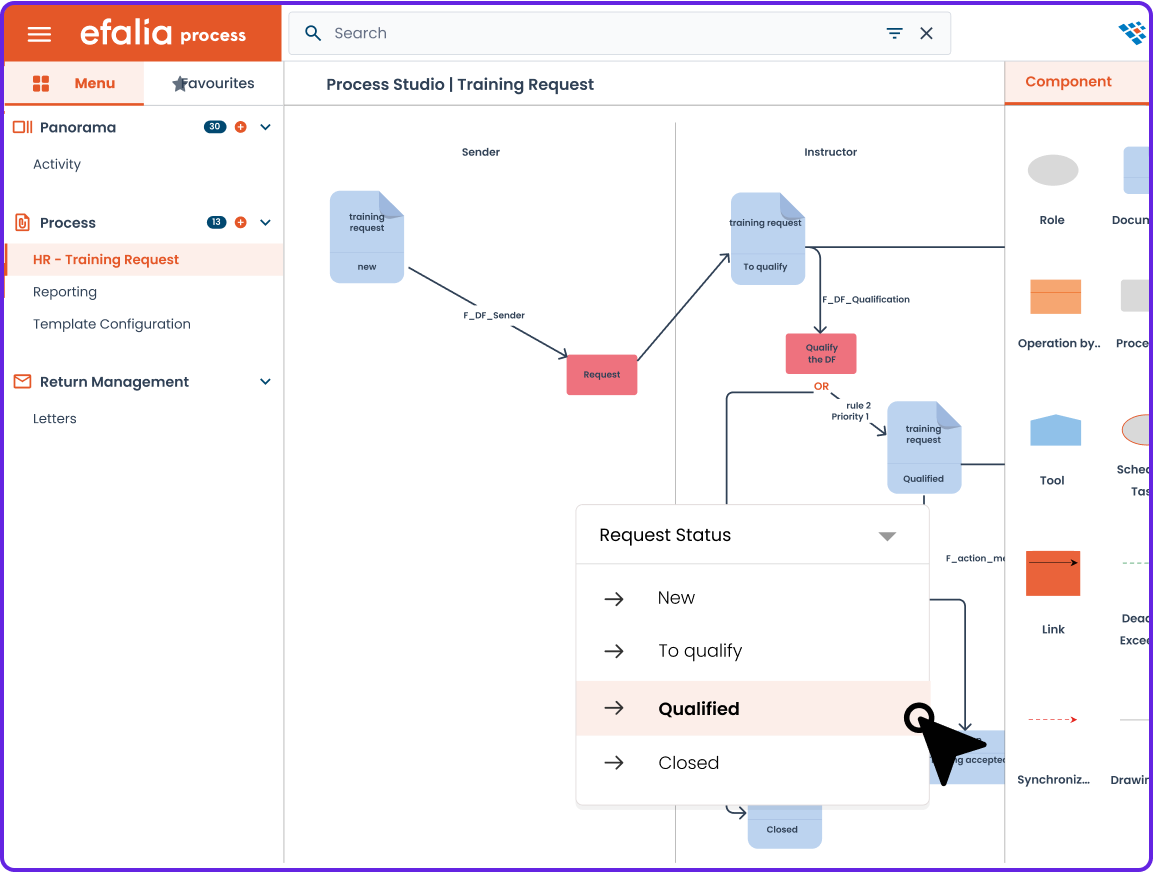This screenshot has width=1154, height=872.
Task: Click the Return Management envelope icon
Action: [23, 381]
